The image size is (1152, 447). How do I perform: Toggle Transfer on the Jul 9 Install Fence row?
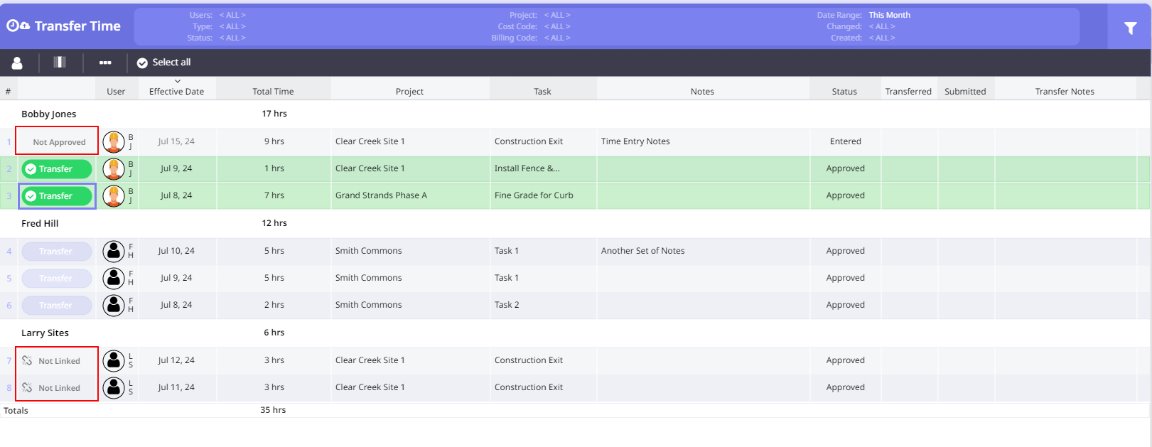56,169
